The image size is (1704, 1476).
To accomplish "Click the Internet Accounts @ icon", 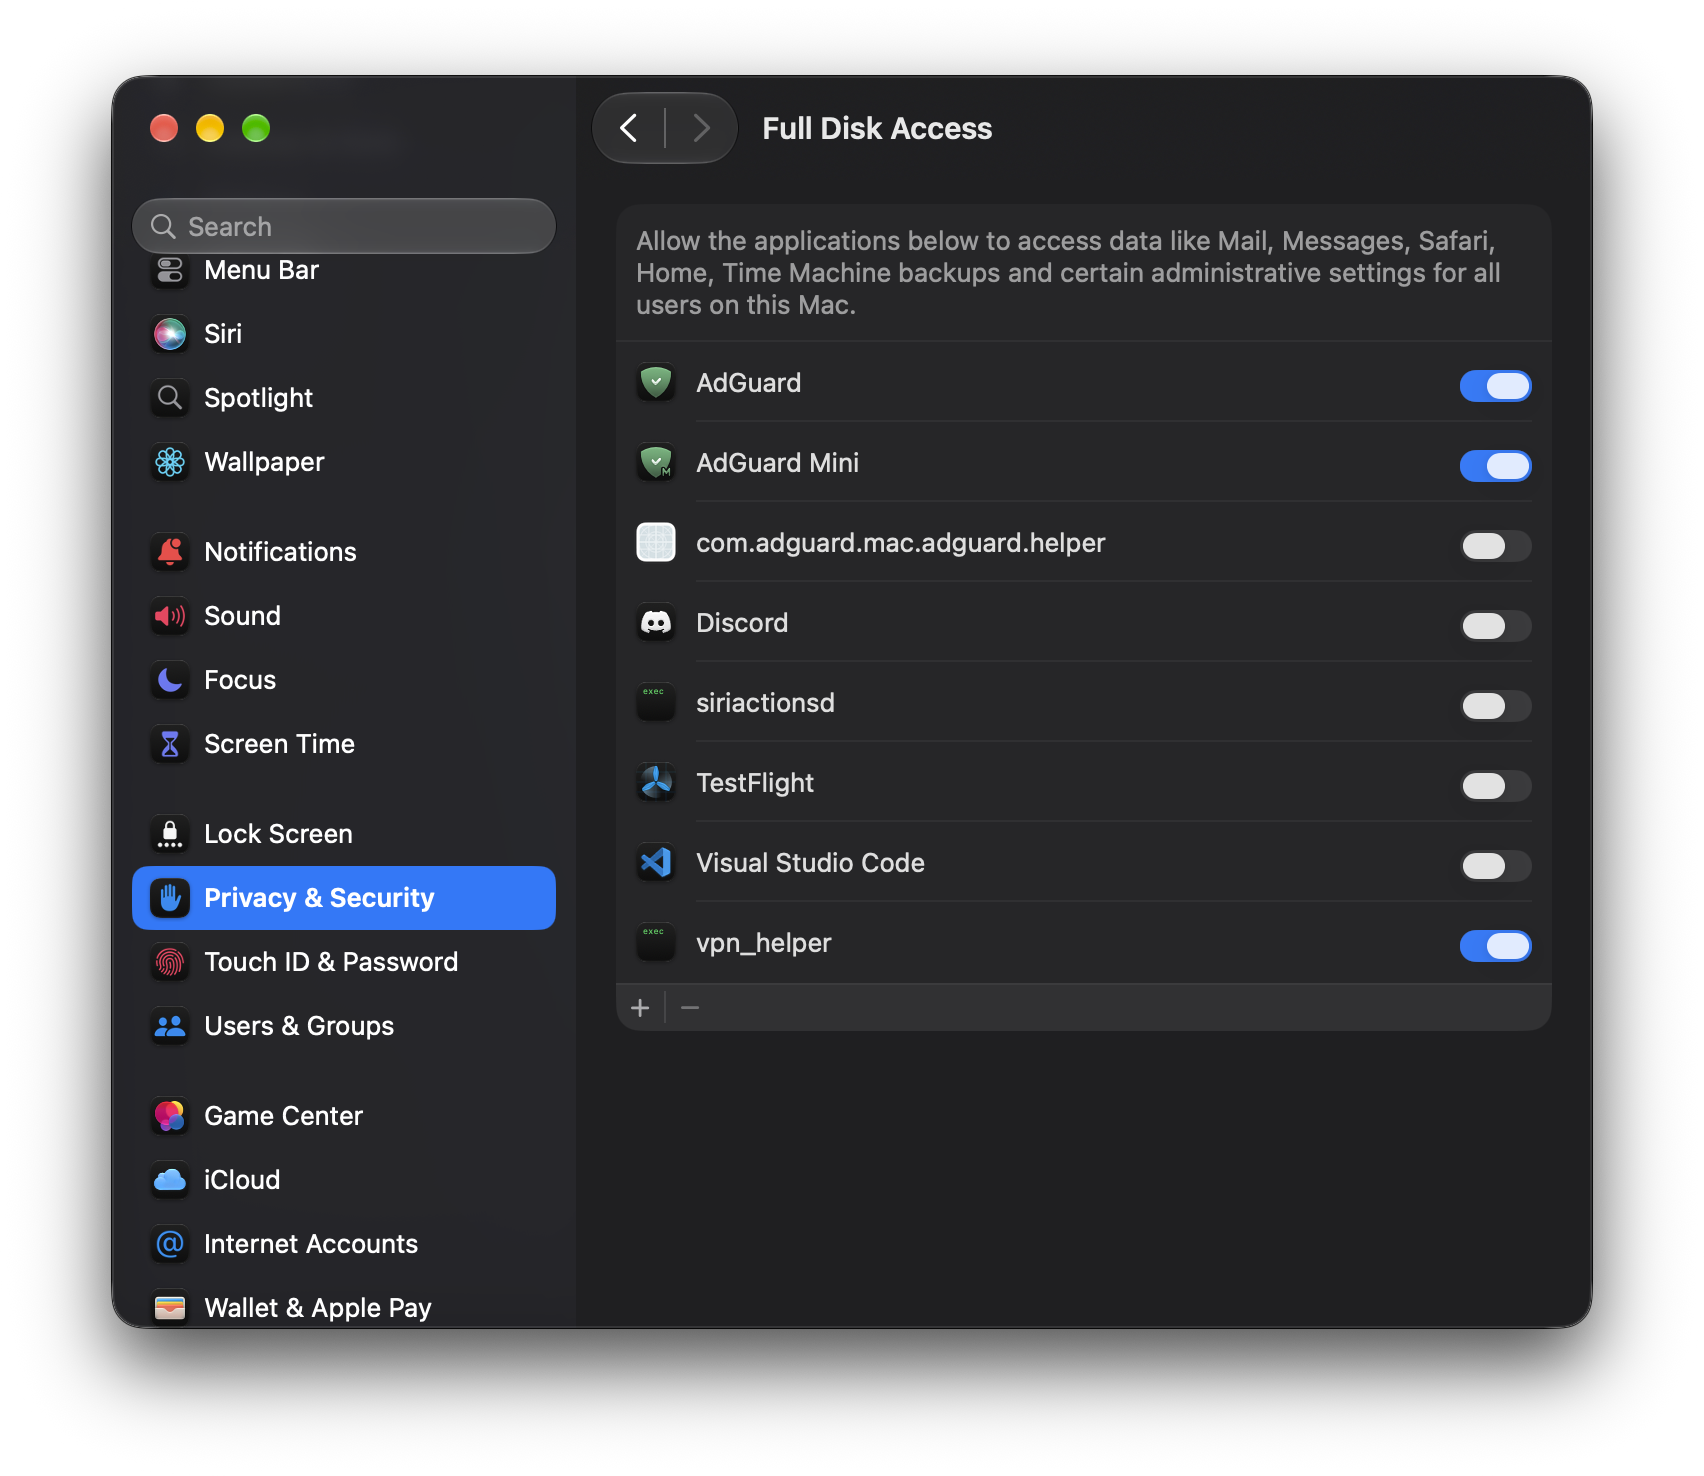I will point(170,1244).
